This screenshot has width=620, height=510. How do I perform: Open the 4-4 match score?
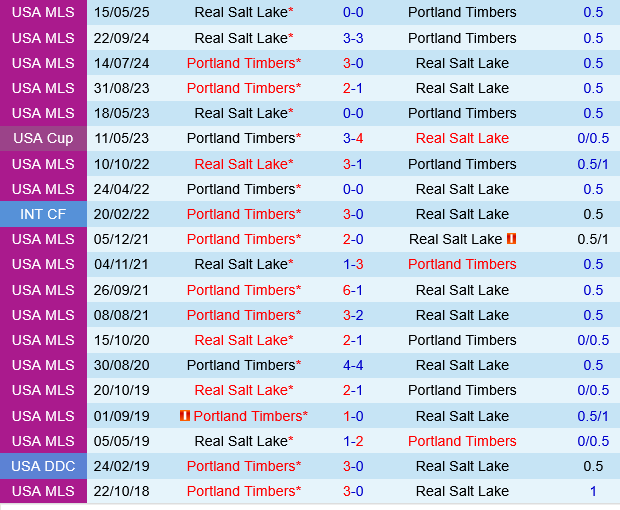353,365
